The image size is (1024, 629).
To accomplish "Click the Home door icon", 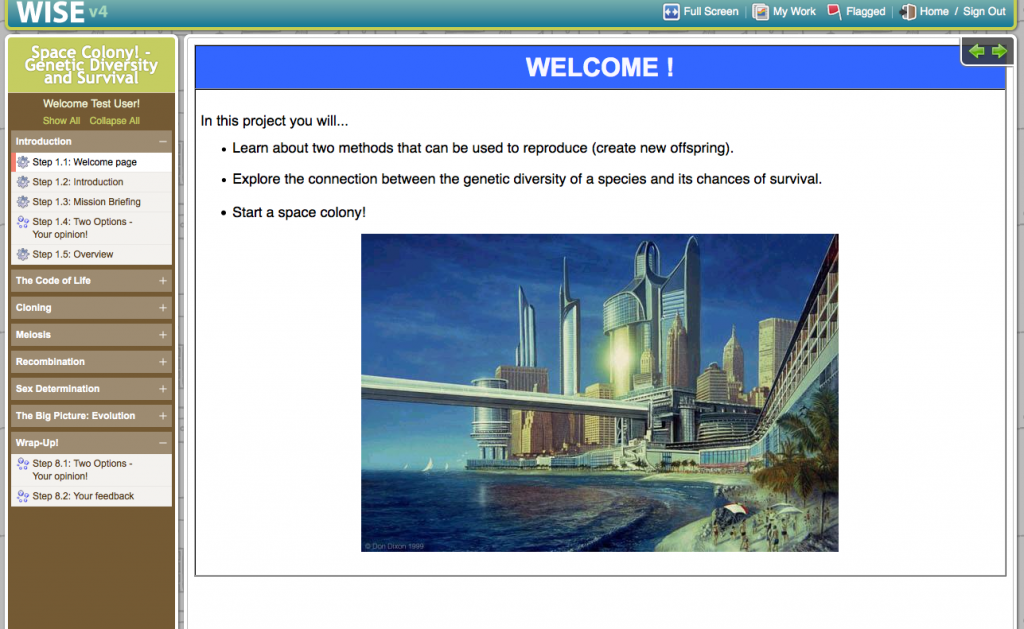I will pos(908,12).
